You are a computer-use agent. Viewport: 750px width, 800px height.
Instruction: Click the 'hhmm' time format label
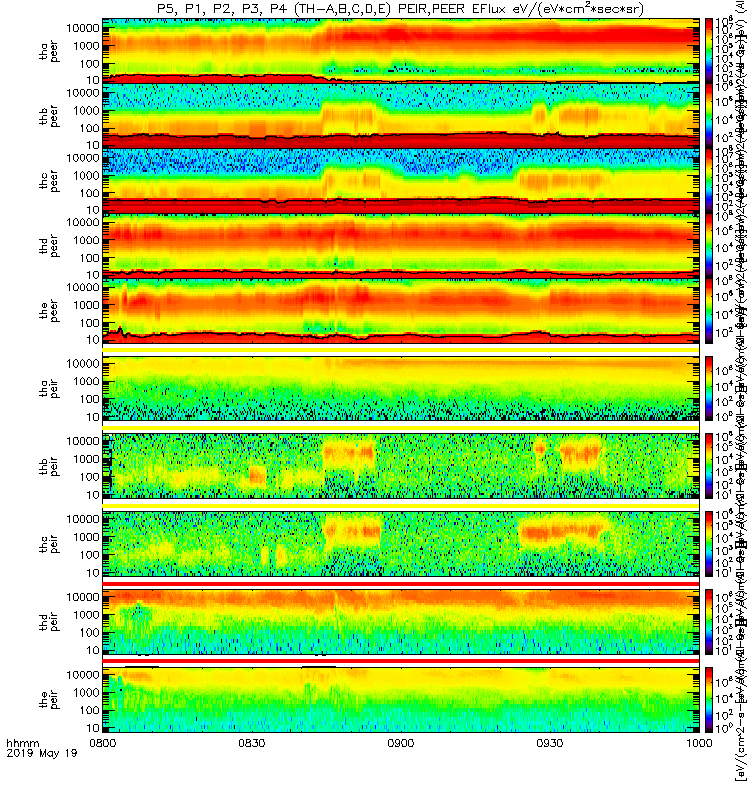22,743
